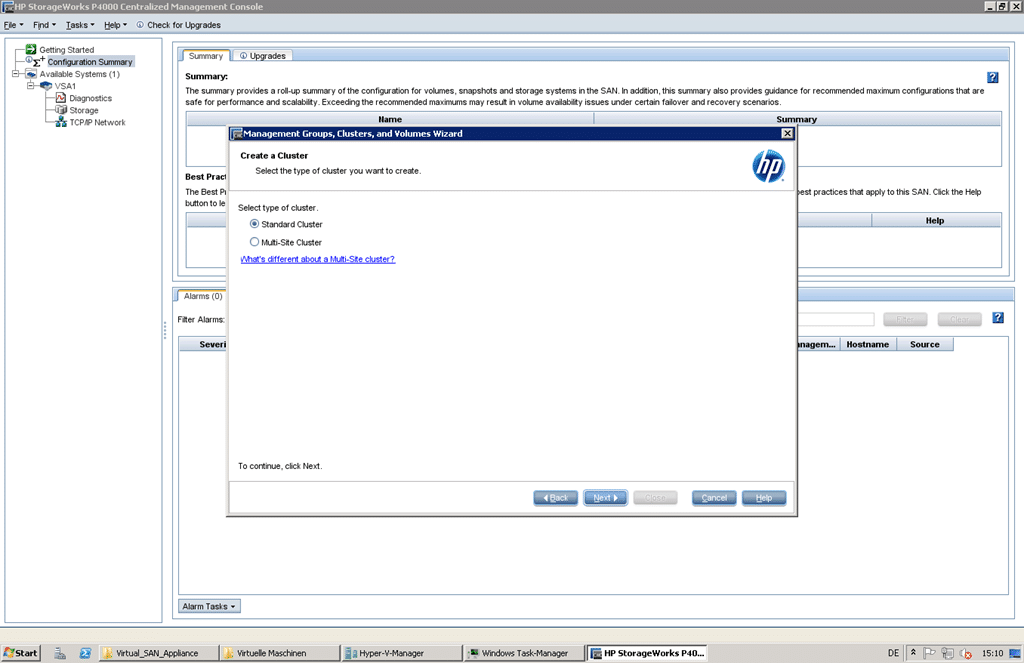Viewport: 1024px width, 663px height.
Task: Go Back in the cluster wizard
Action: (555, 498)
